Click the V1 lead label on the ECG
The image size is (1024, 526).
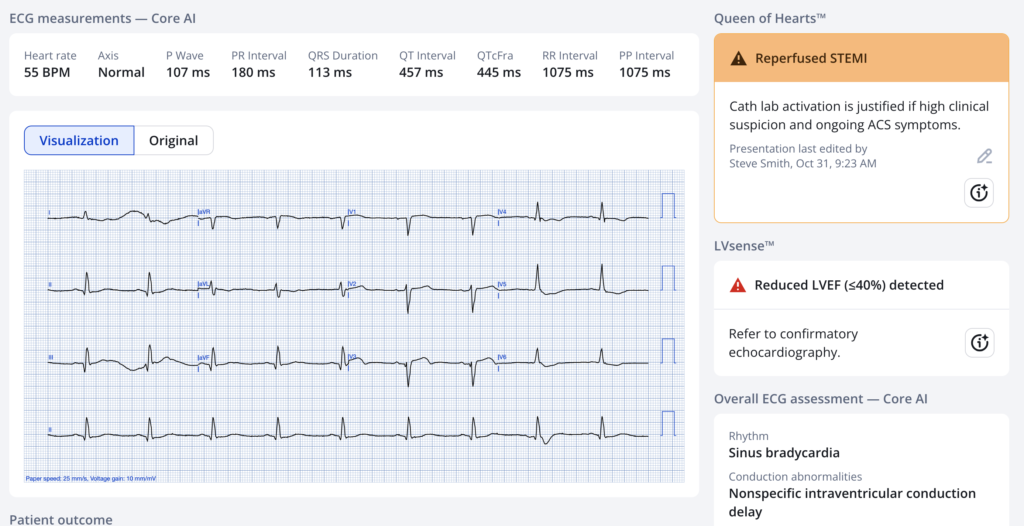click(x=352, y=212)
